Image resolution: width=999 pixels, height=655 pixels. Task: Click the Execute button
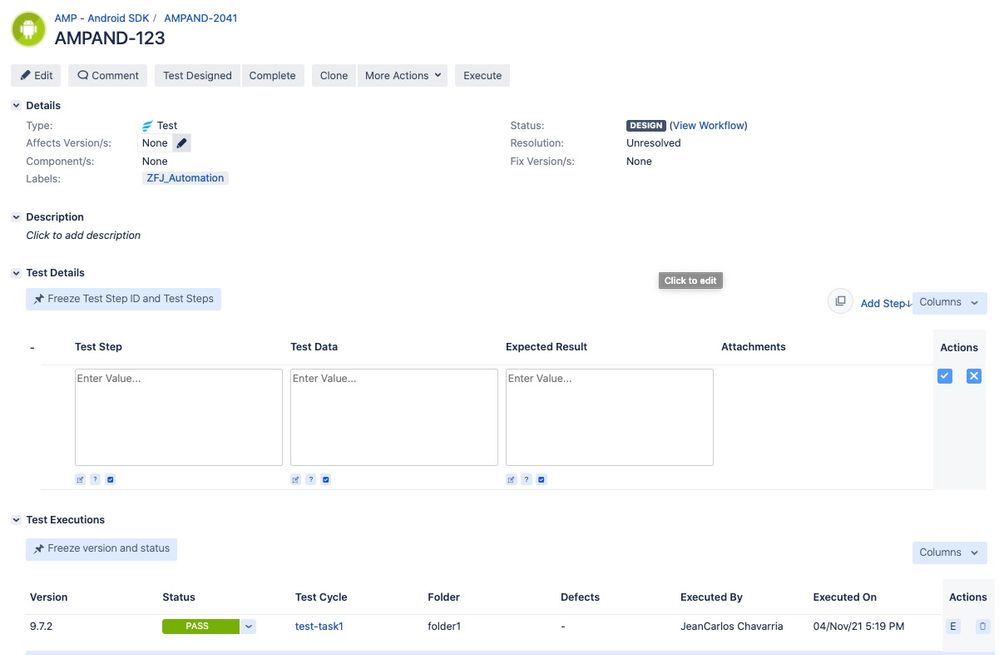(482, 75)
